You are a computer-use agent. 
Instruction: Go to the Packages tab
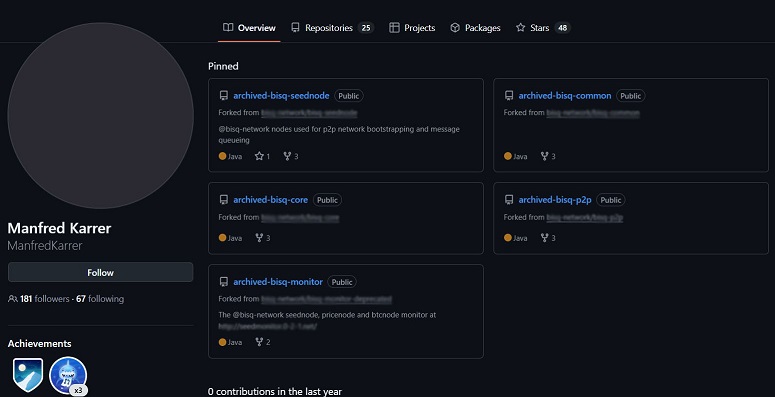tap(475, 28)
